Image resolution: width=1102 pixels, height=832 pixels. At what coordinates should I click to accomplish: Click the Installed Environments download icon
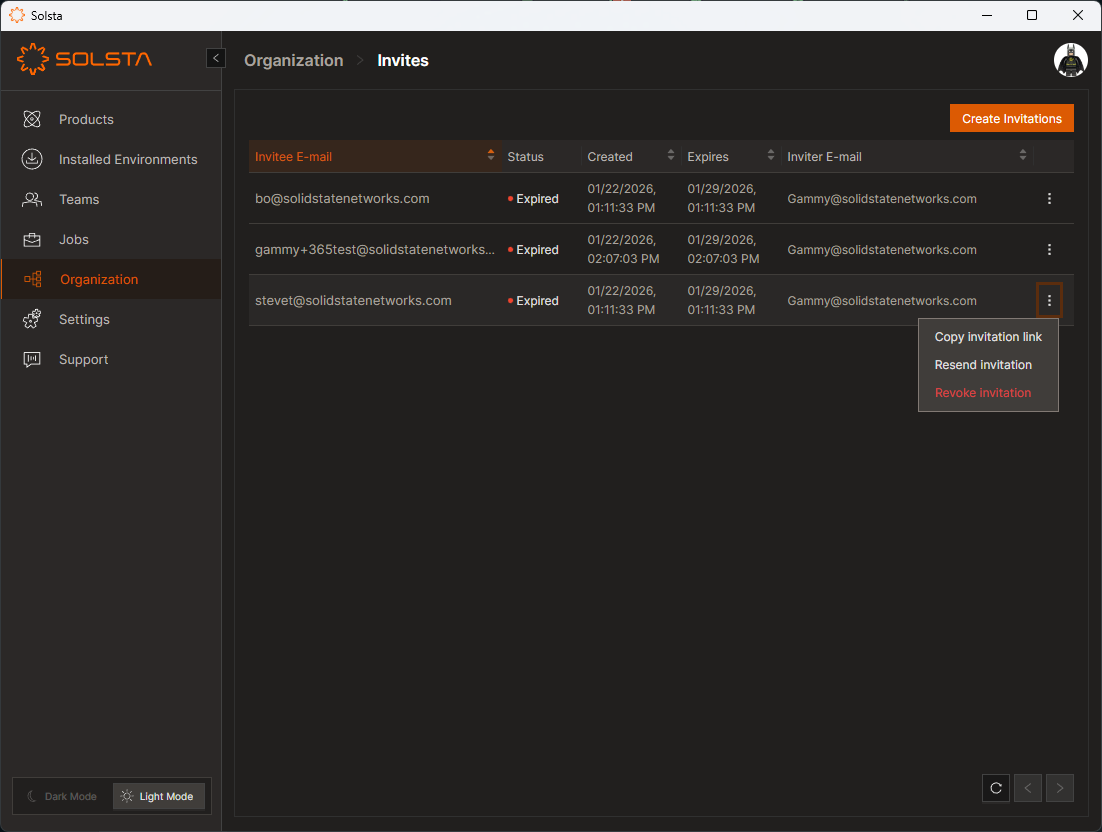pyautogui.click(x=32, y=160)
